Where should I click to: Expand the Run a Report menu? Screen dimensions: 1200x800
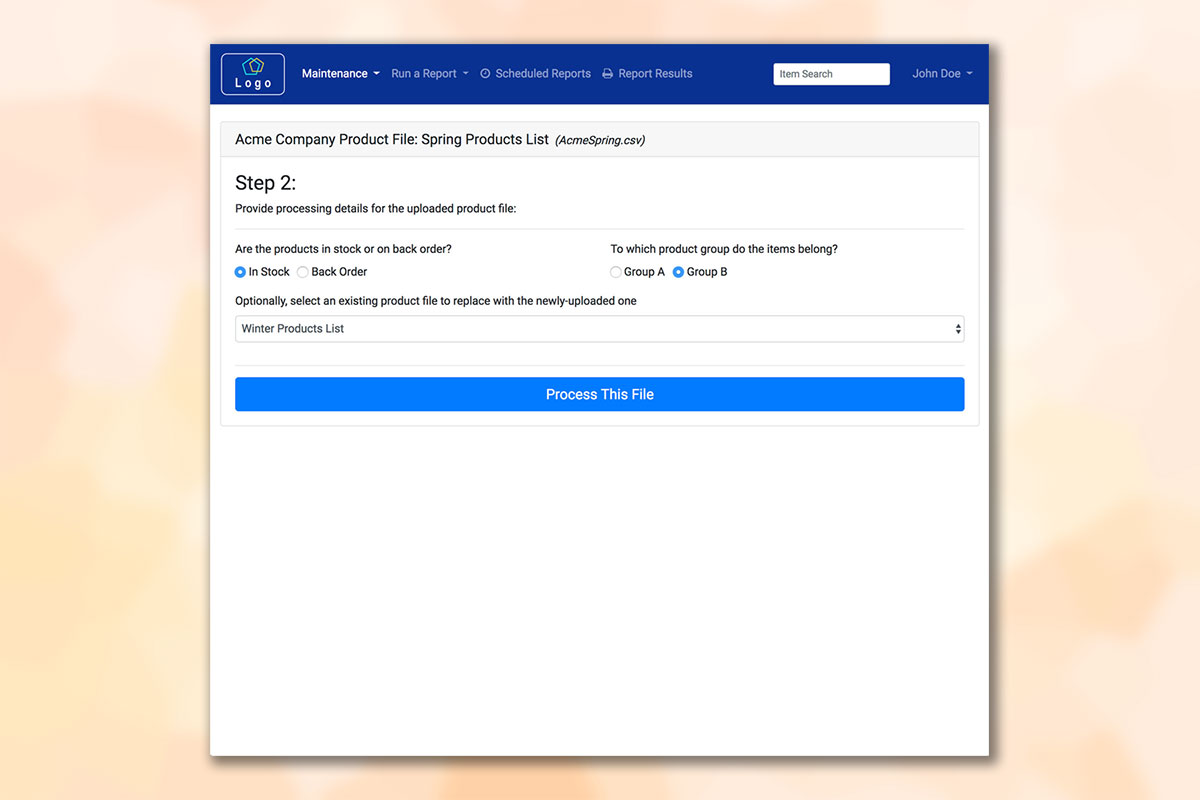click(x=430, y=74)
